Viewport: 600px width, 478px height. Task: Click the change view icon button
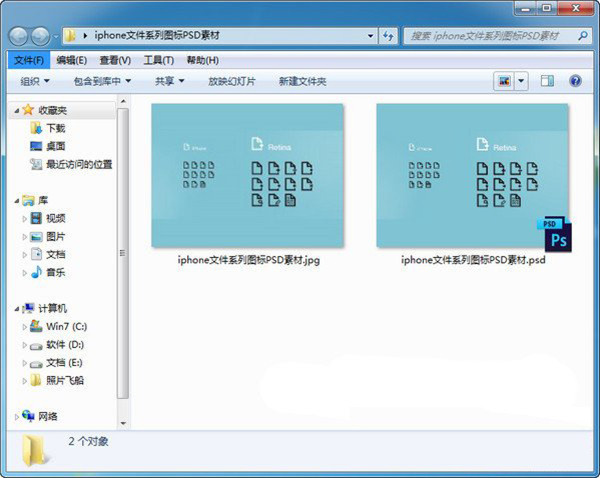pos(504,81)
